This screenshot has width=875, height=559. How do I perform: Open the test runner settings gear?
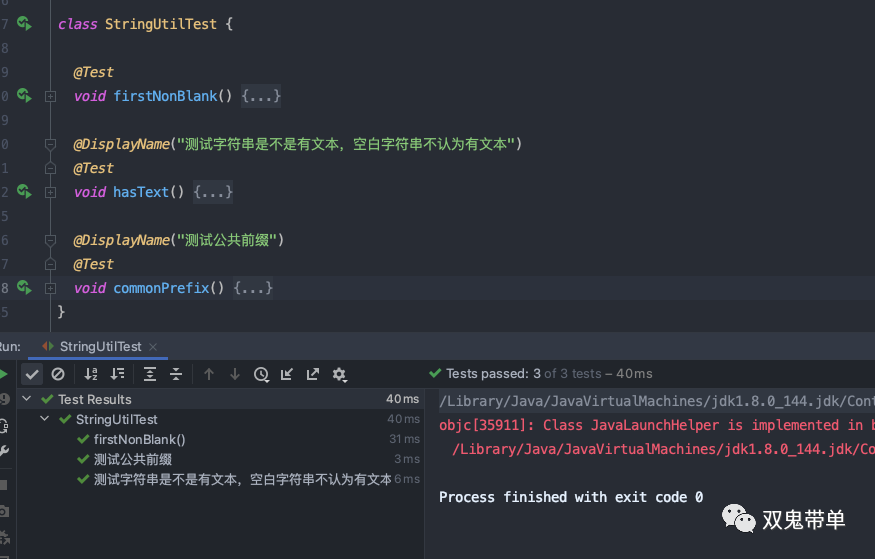coord(339,374)
